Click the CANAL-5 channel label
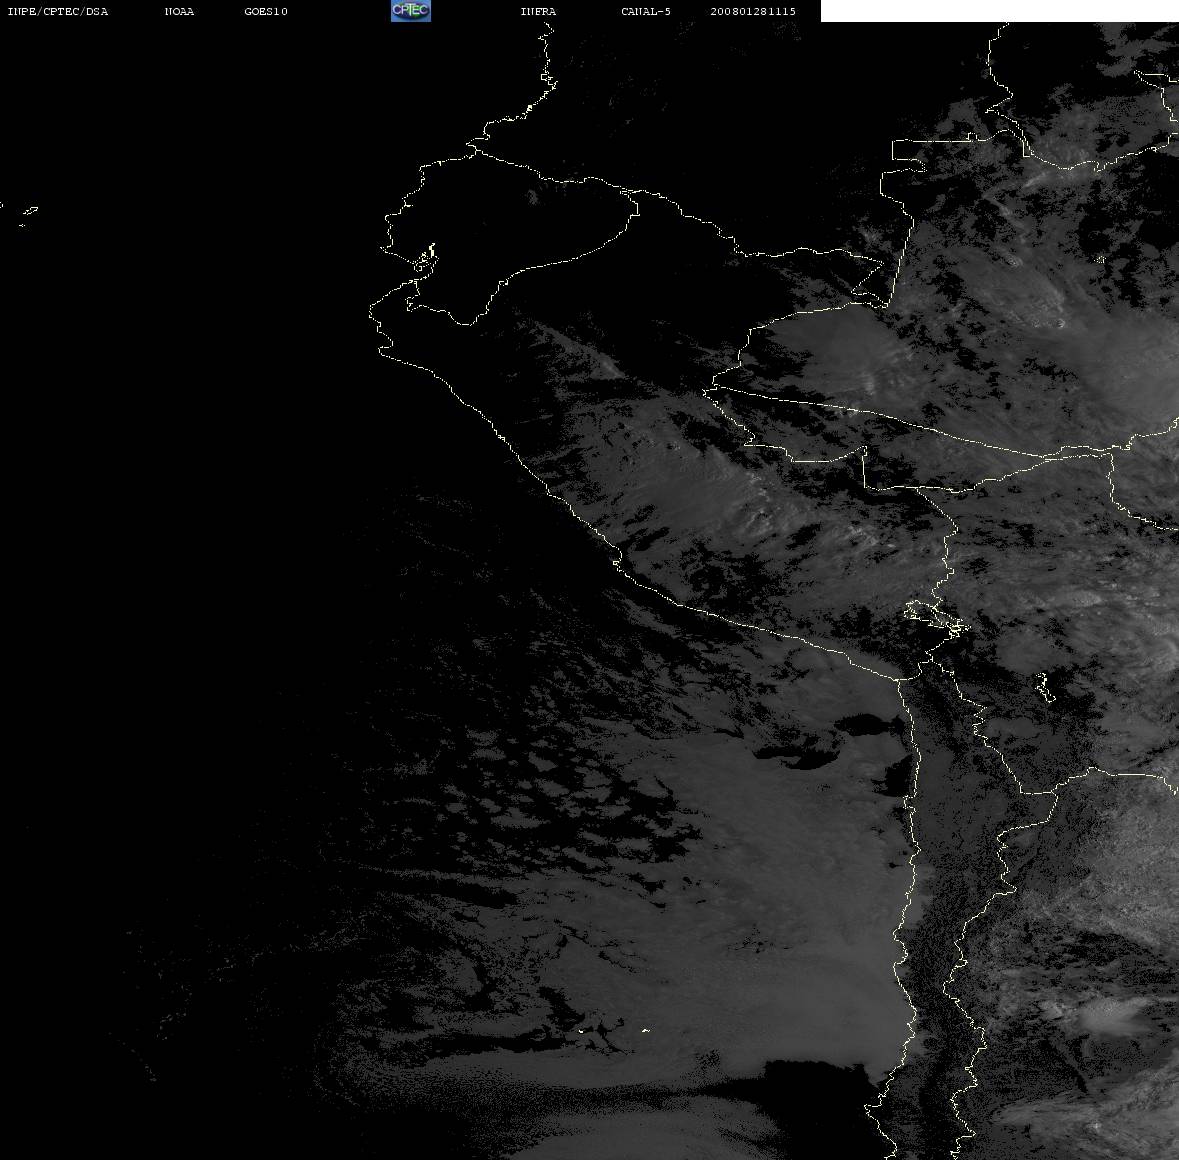1179x1160 pixels. [646, 11]
